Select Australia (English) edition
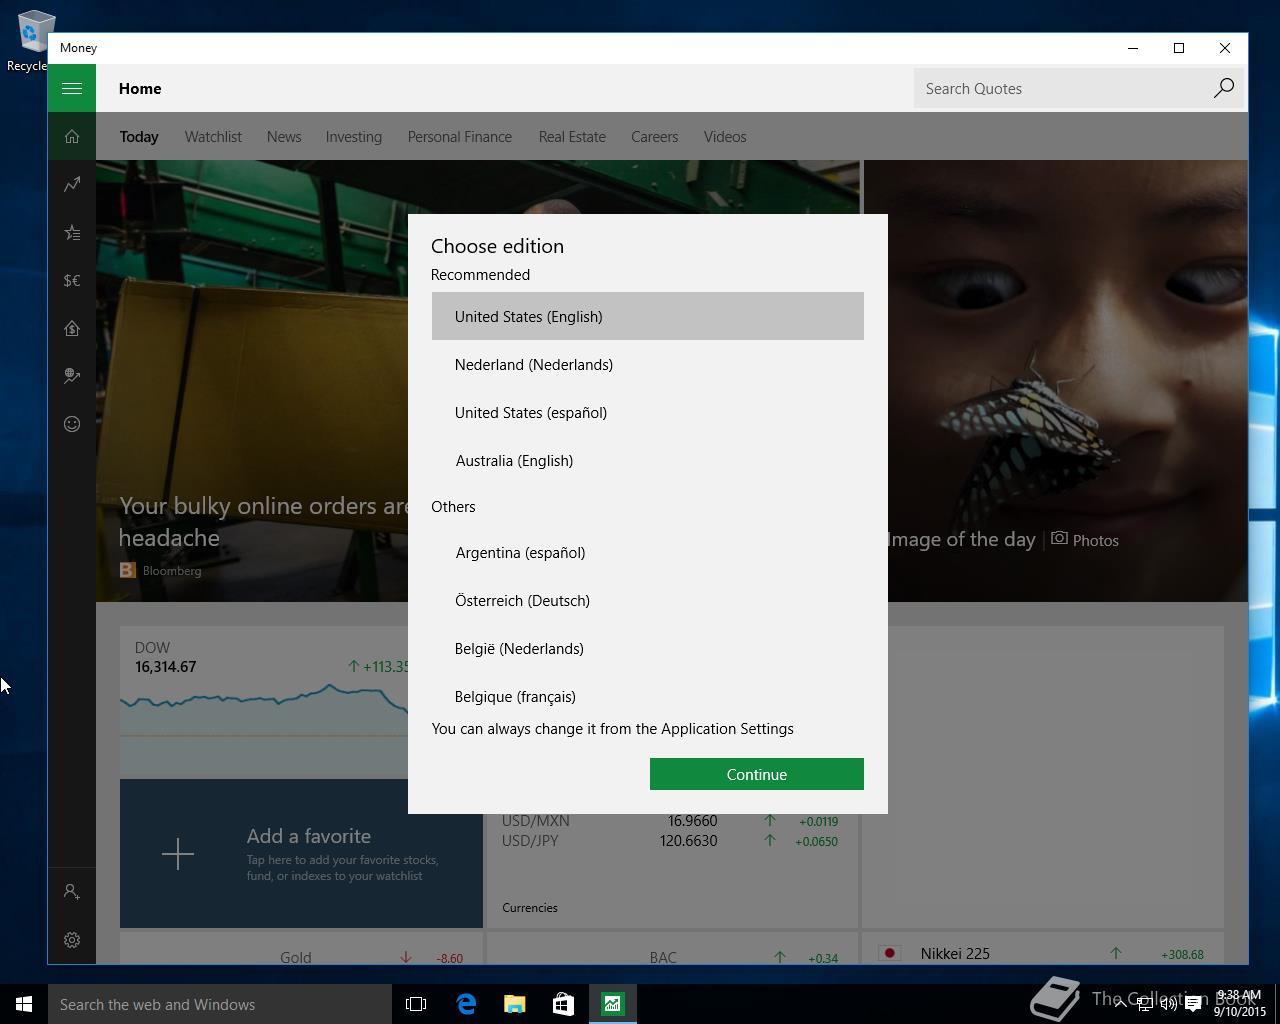 click(x=648, y=460)
